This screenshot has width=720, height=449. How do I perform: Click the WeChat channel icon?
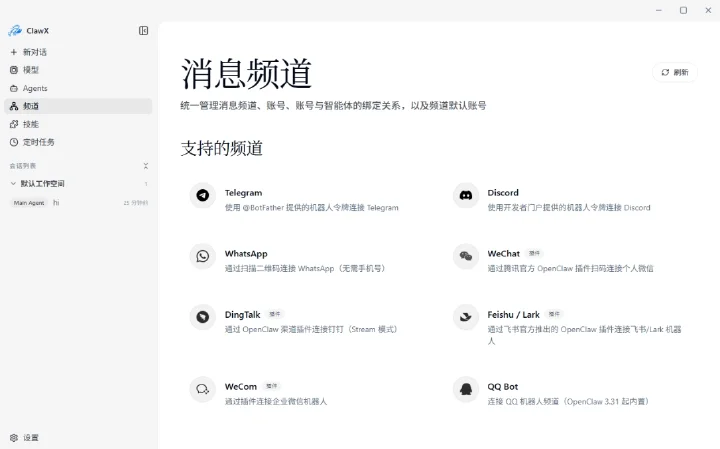tap(466, 256)
